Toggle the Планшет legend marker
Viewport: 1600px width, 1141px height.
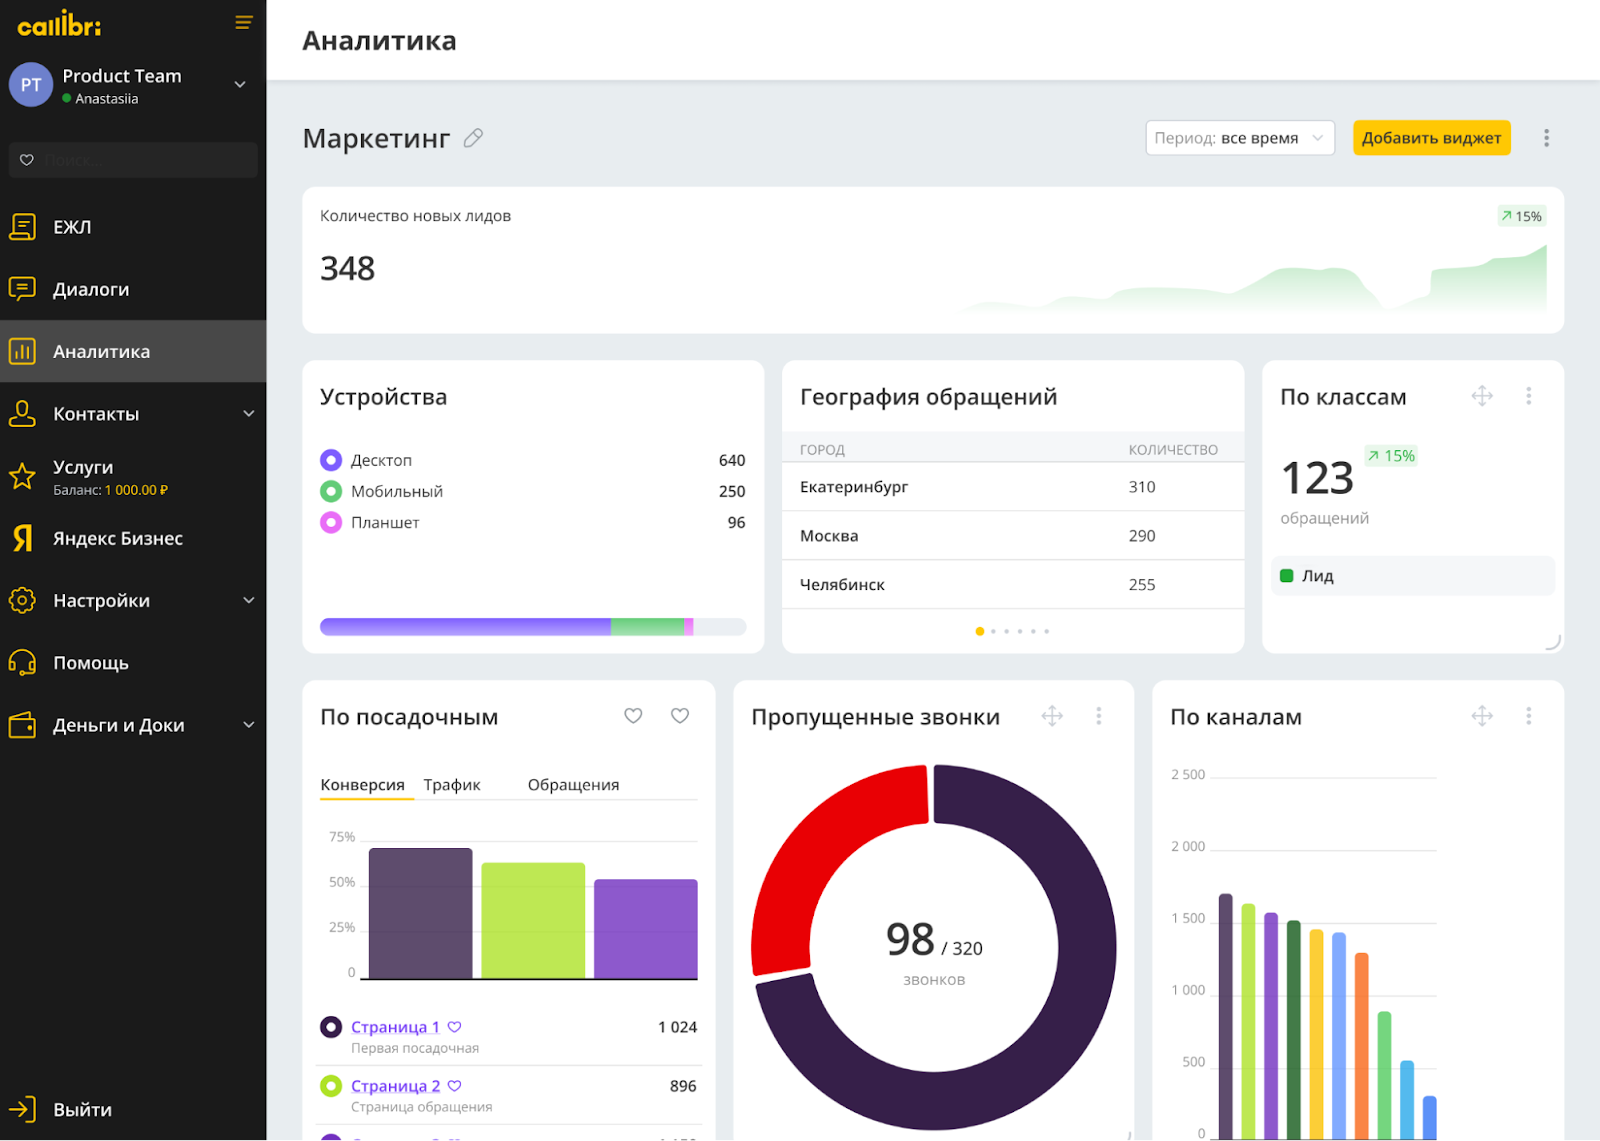point(331,522)
